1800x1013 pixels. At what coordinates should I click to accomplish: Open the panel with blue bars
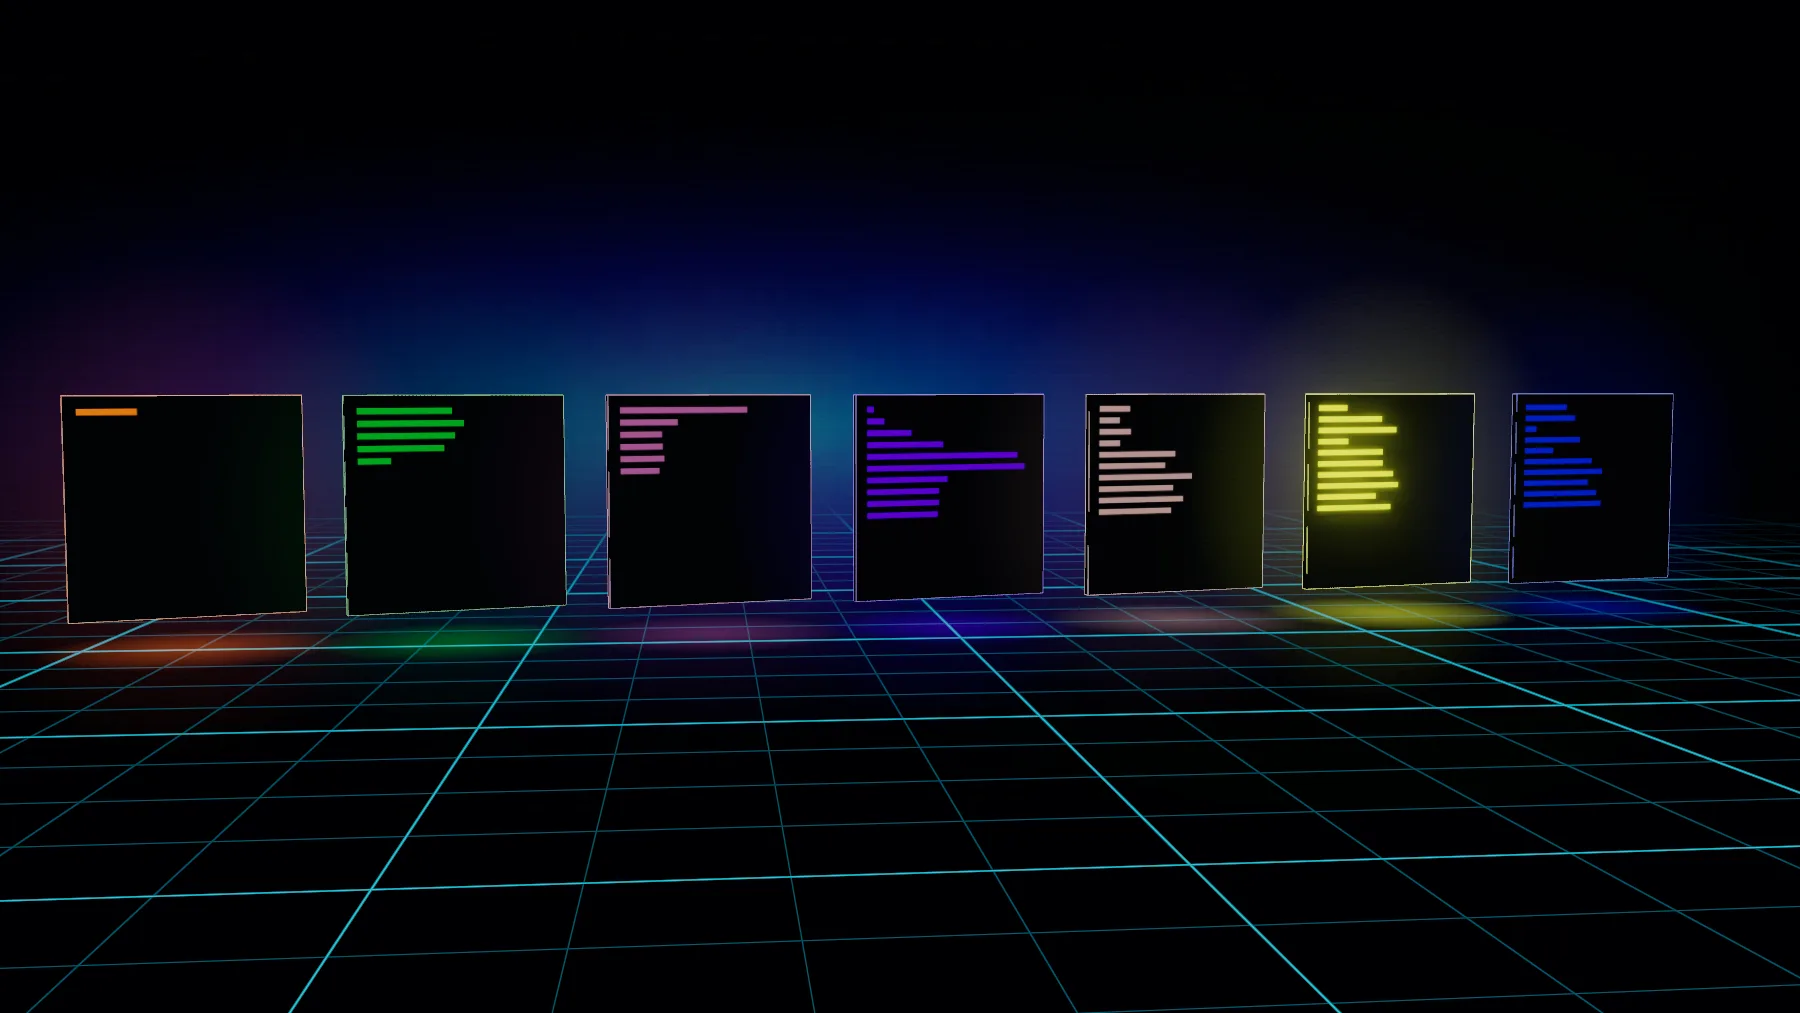pos(1591,487)
